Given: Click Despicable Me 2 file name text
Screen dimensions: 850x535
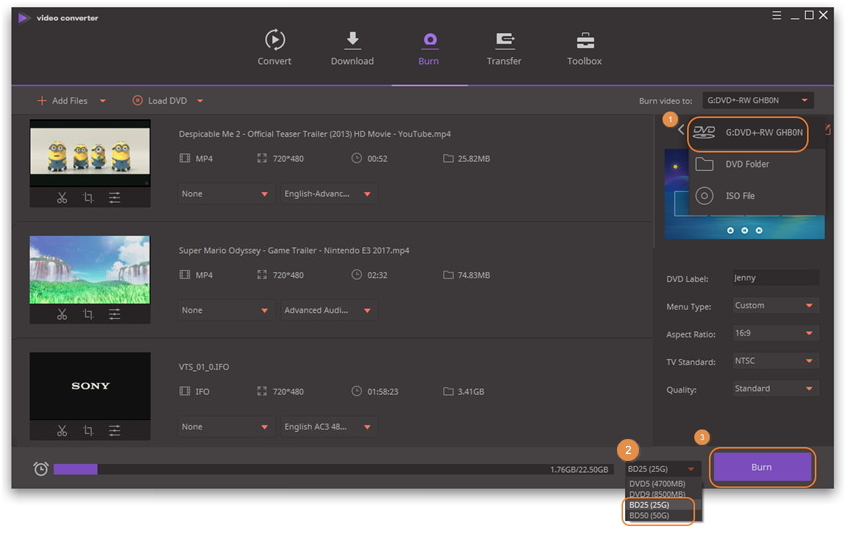Looking at the screenshot, I should click(x=315, y=134).
